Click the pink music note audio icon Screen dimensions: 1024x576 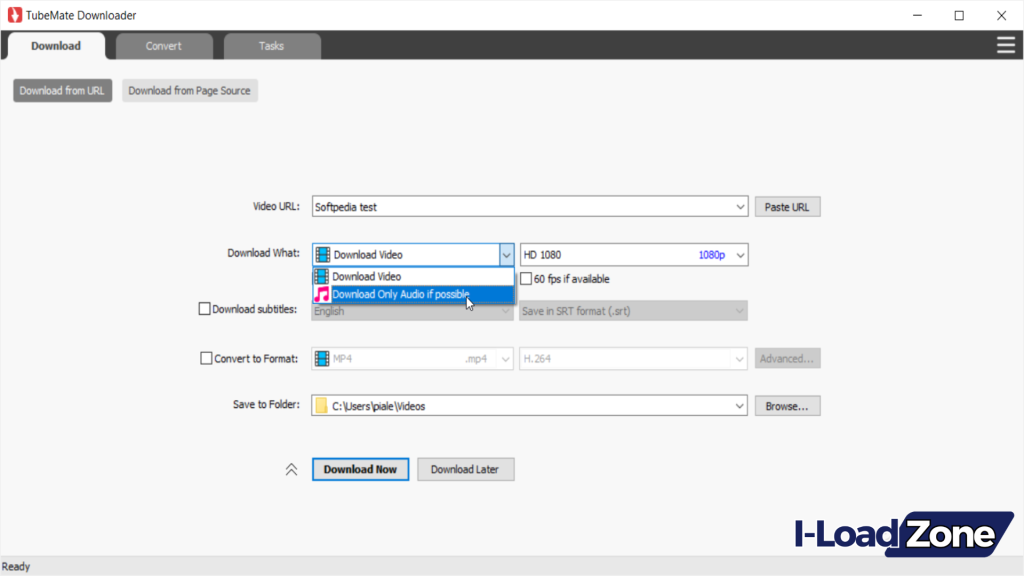[324, 294]
